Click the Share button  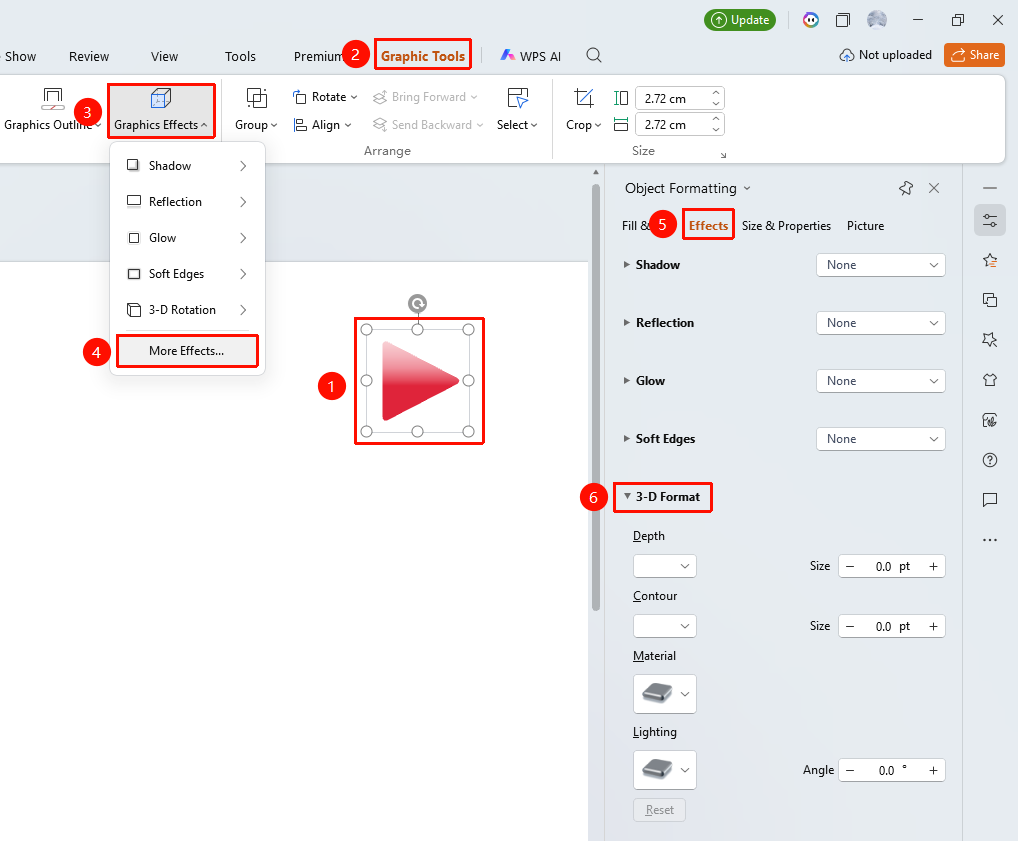(x=975, y=55)
